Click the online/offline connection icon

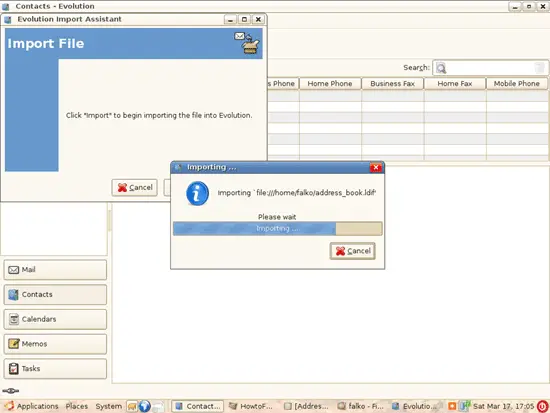point(11,391)
